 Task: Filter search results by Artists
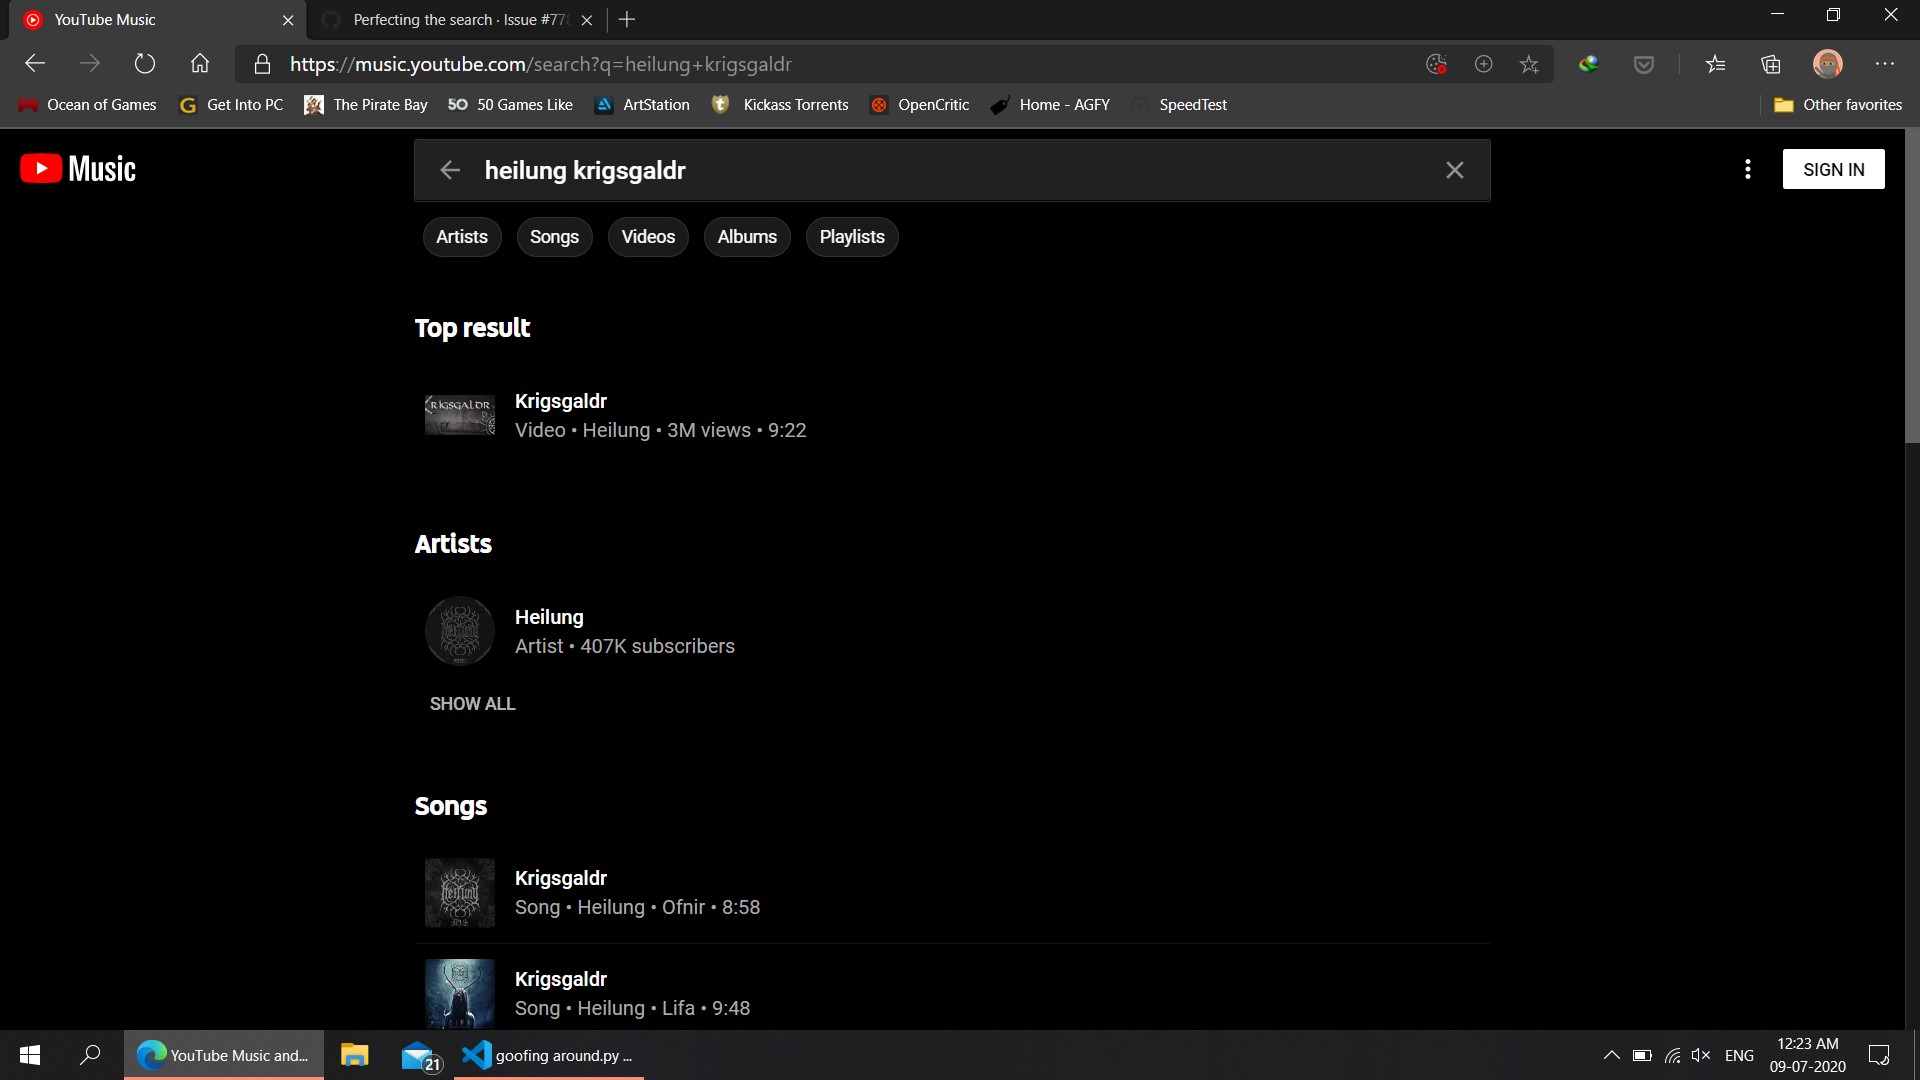462,237
